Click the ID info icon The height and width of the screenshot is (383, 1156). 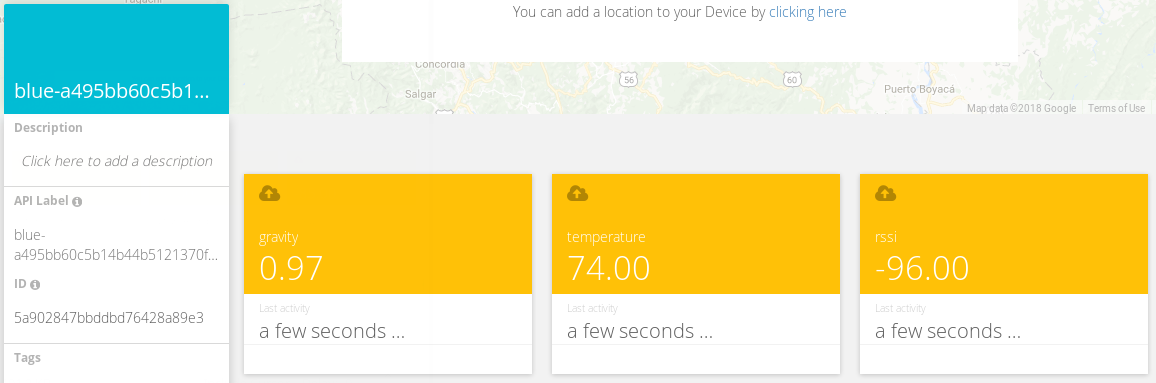pyautogui.click(x=35, y=284)
